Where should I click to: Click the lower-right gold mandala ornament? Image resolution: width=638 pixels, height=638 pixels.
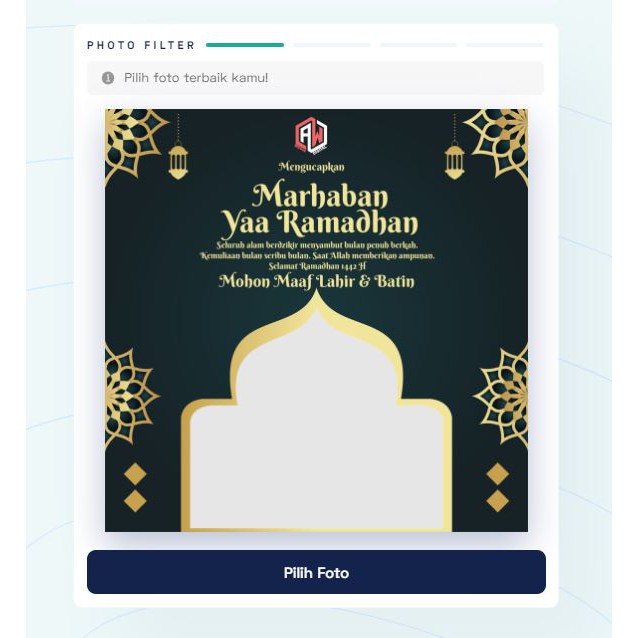(x=501, y=397)
